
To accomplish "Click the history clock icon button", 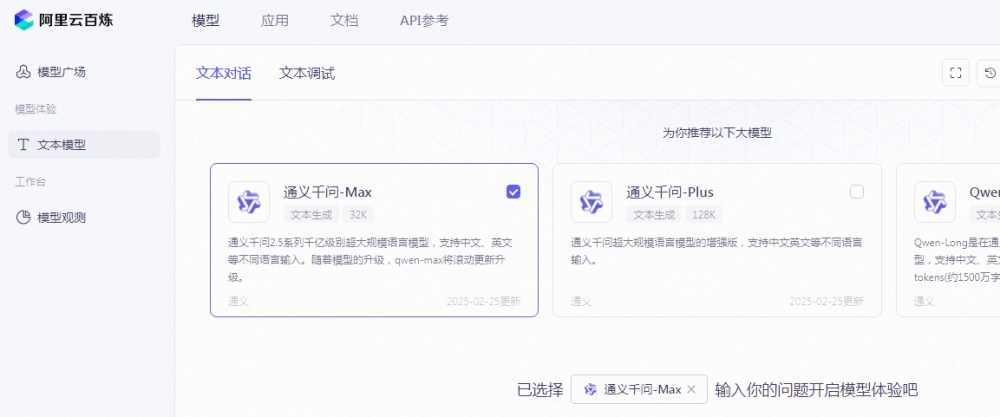I will 990,73.
